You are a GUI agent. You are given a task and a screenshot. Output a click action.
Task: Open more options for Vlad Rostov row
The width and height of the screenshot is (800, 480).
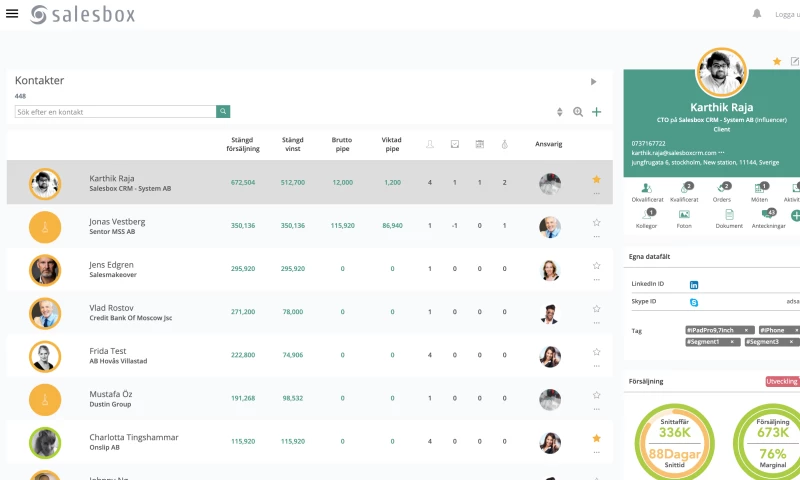[596, 323]
